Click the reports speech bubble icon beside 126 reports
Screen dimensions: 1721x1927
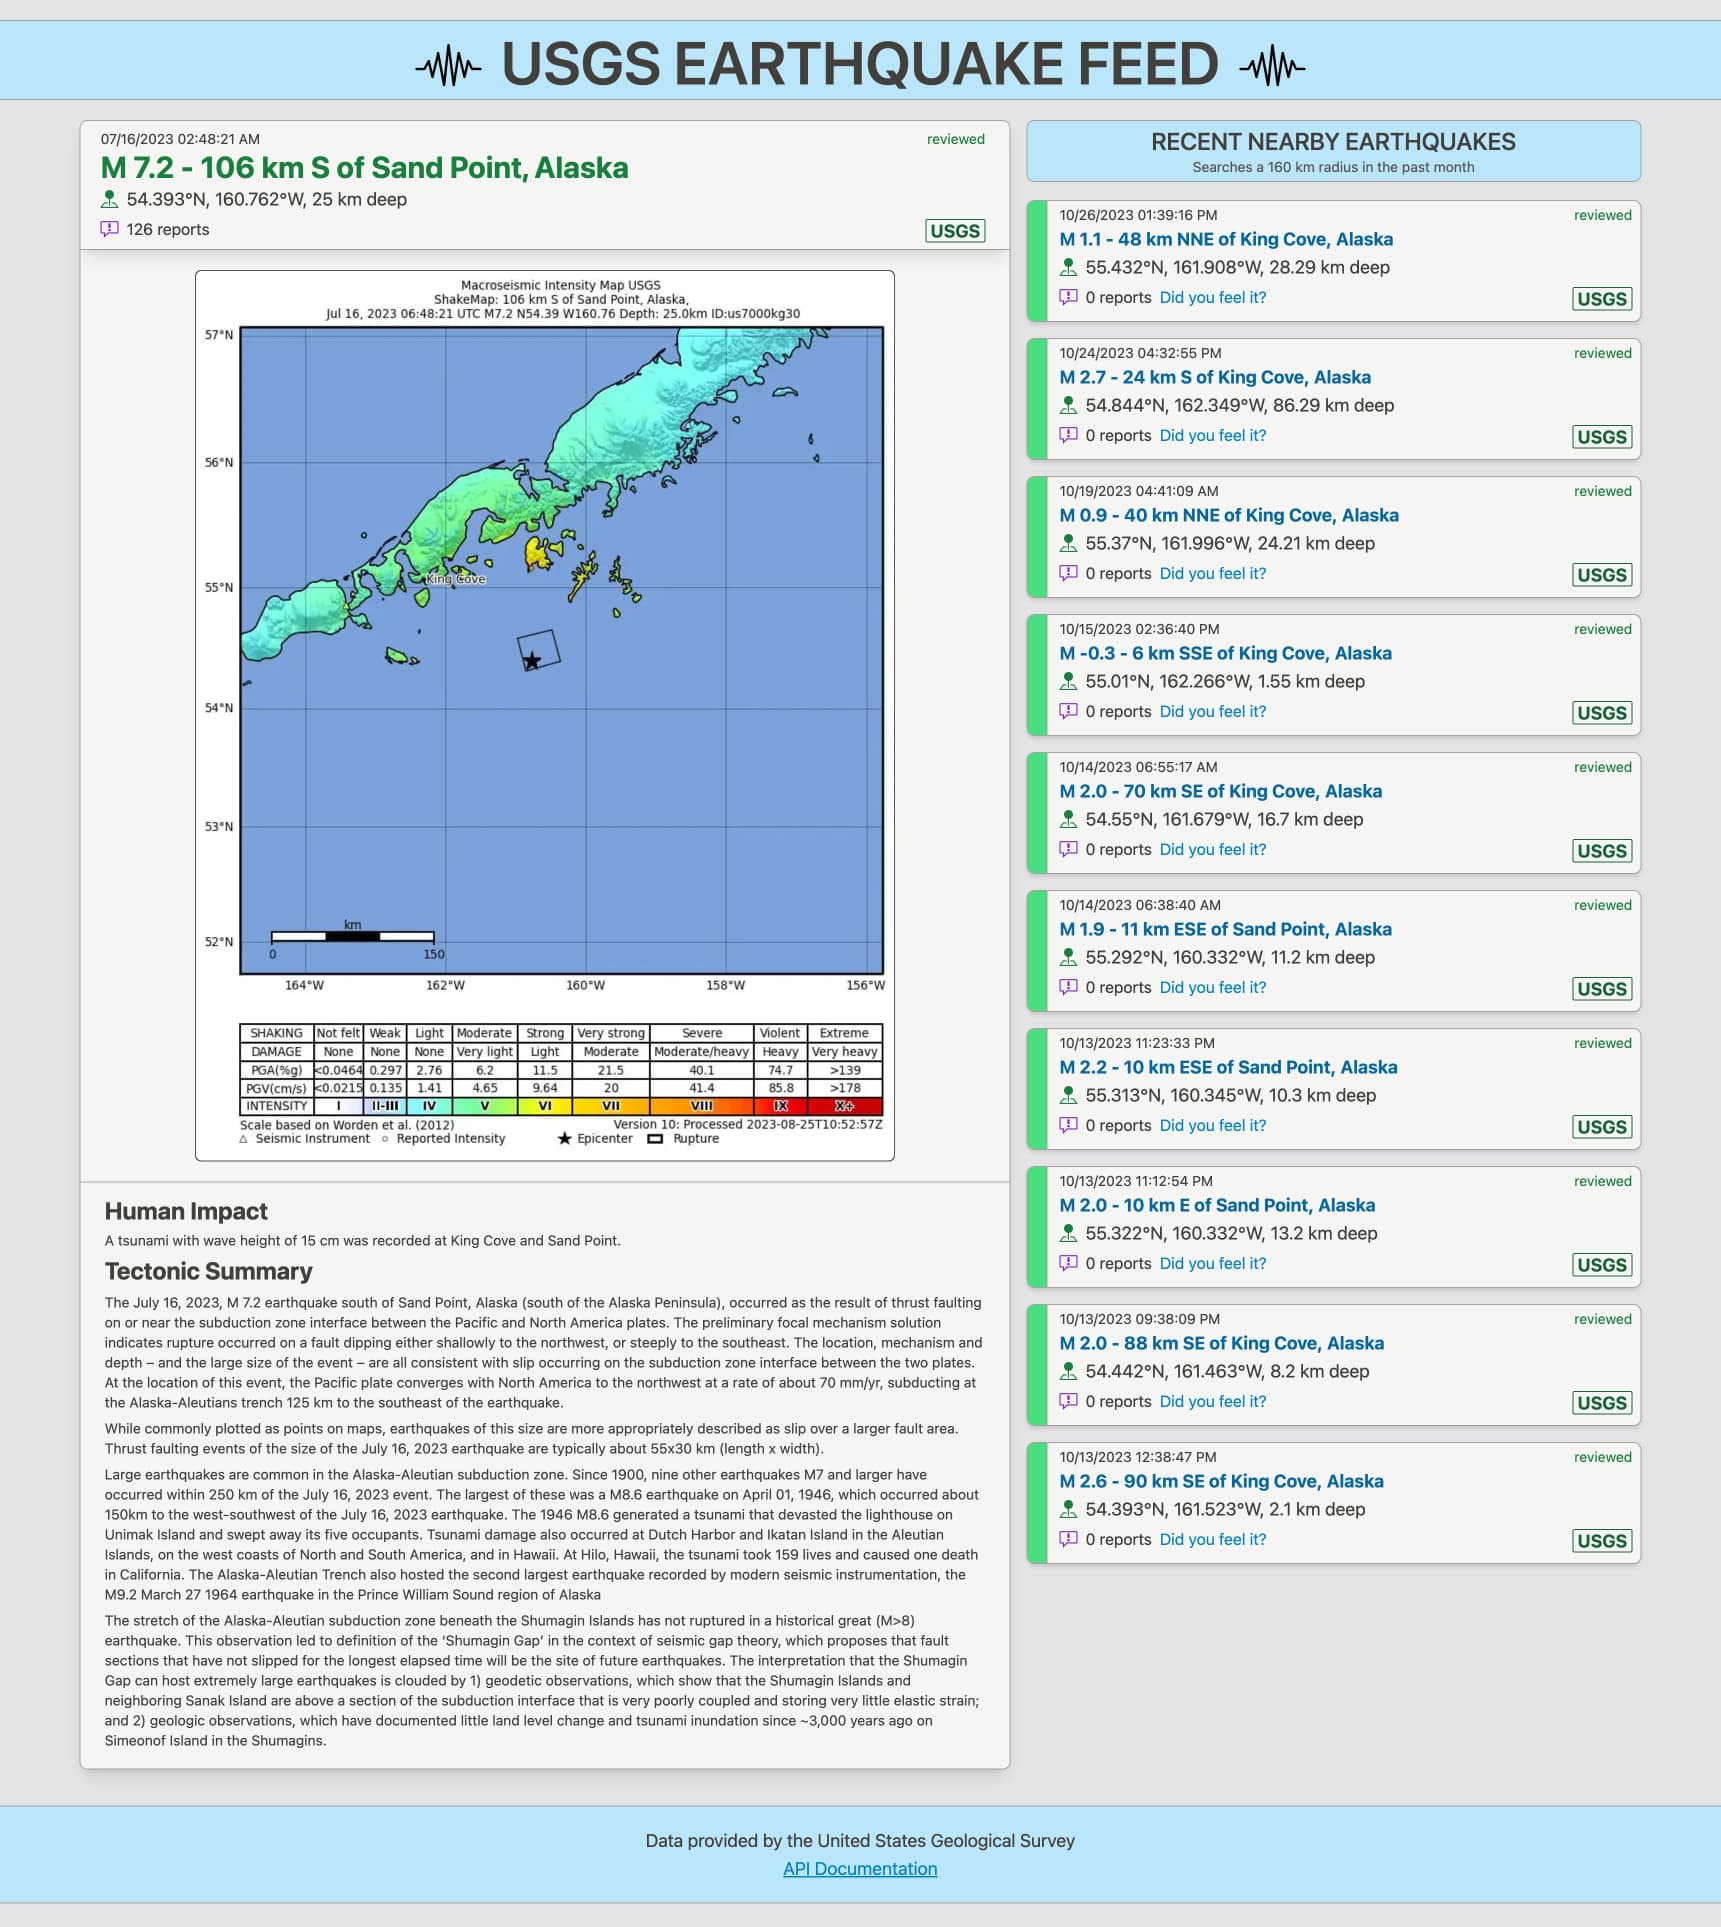[x=110, y=229]
